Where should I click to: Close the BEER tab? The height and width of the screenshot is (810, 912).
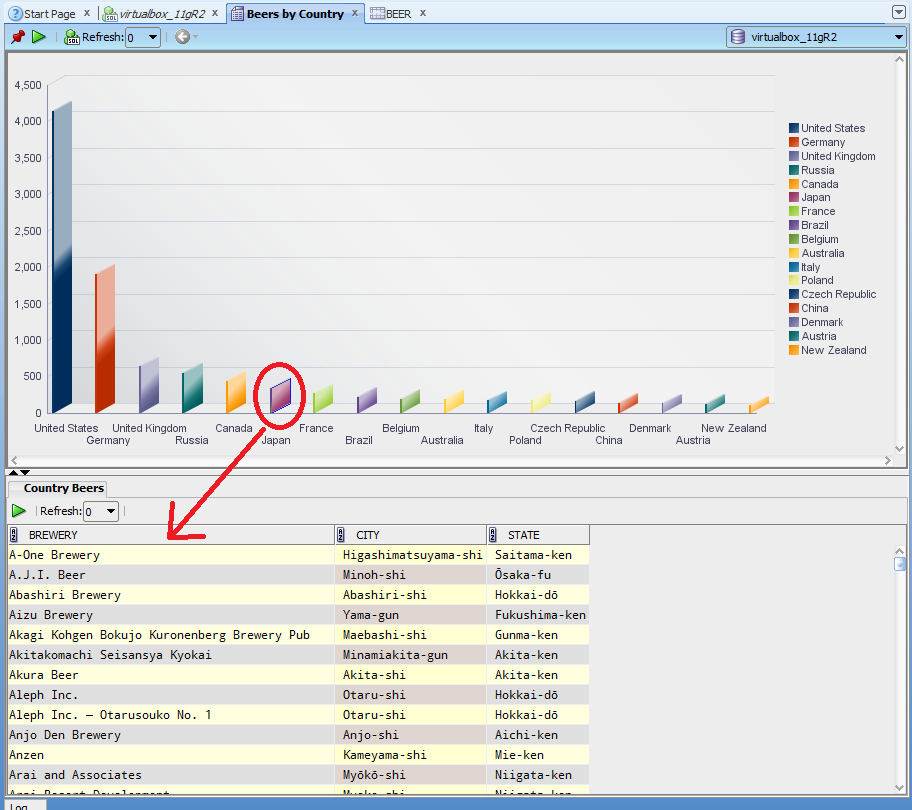[x=423, y=13]
